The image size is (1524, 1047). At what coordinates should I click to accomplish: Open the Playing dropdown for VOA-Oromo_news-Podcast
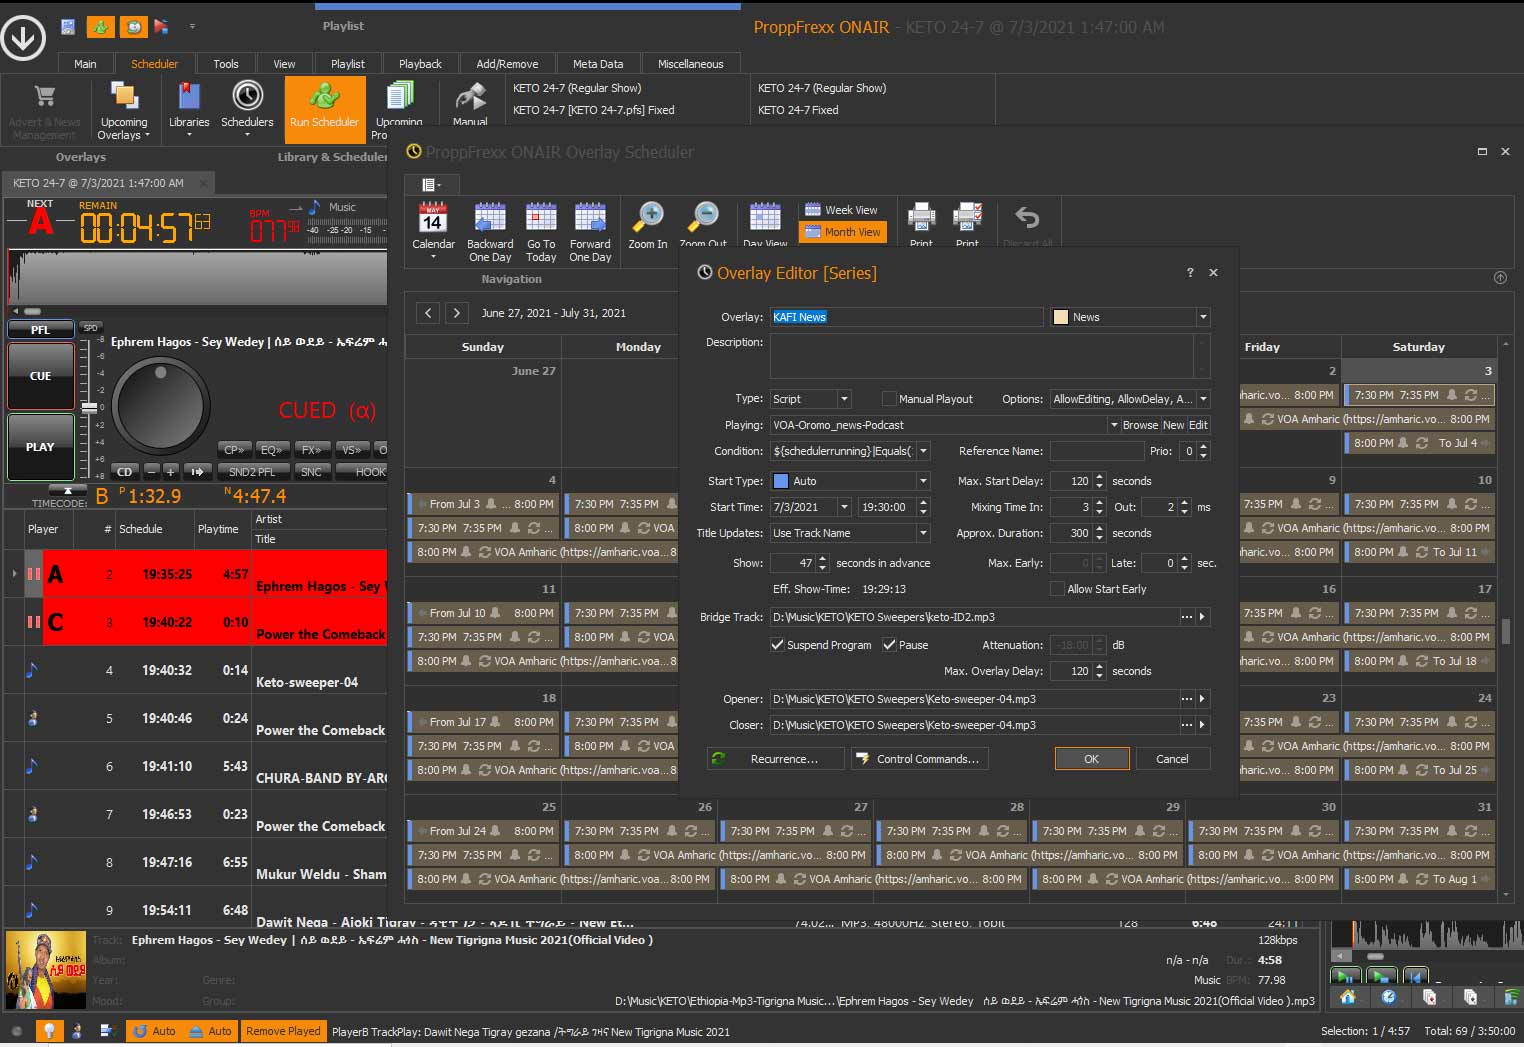tap(1113, 425)
